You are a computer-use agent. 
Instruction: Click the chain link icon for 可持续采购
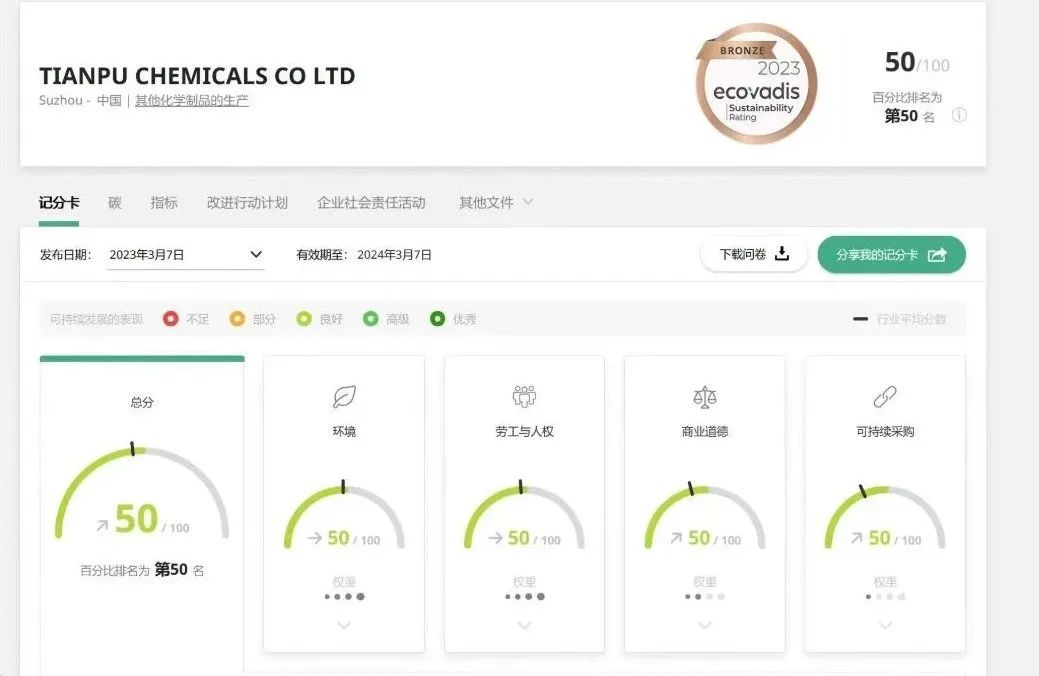pos(885,396)
